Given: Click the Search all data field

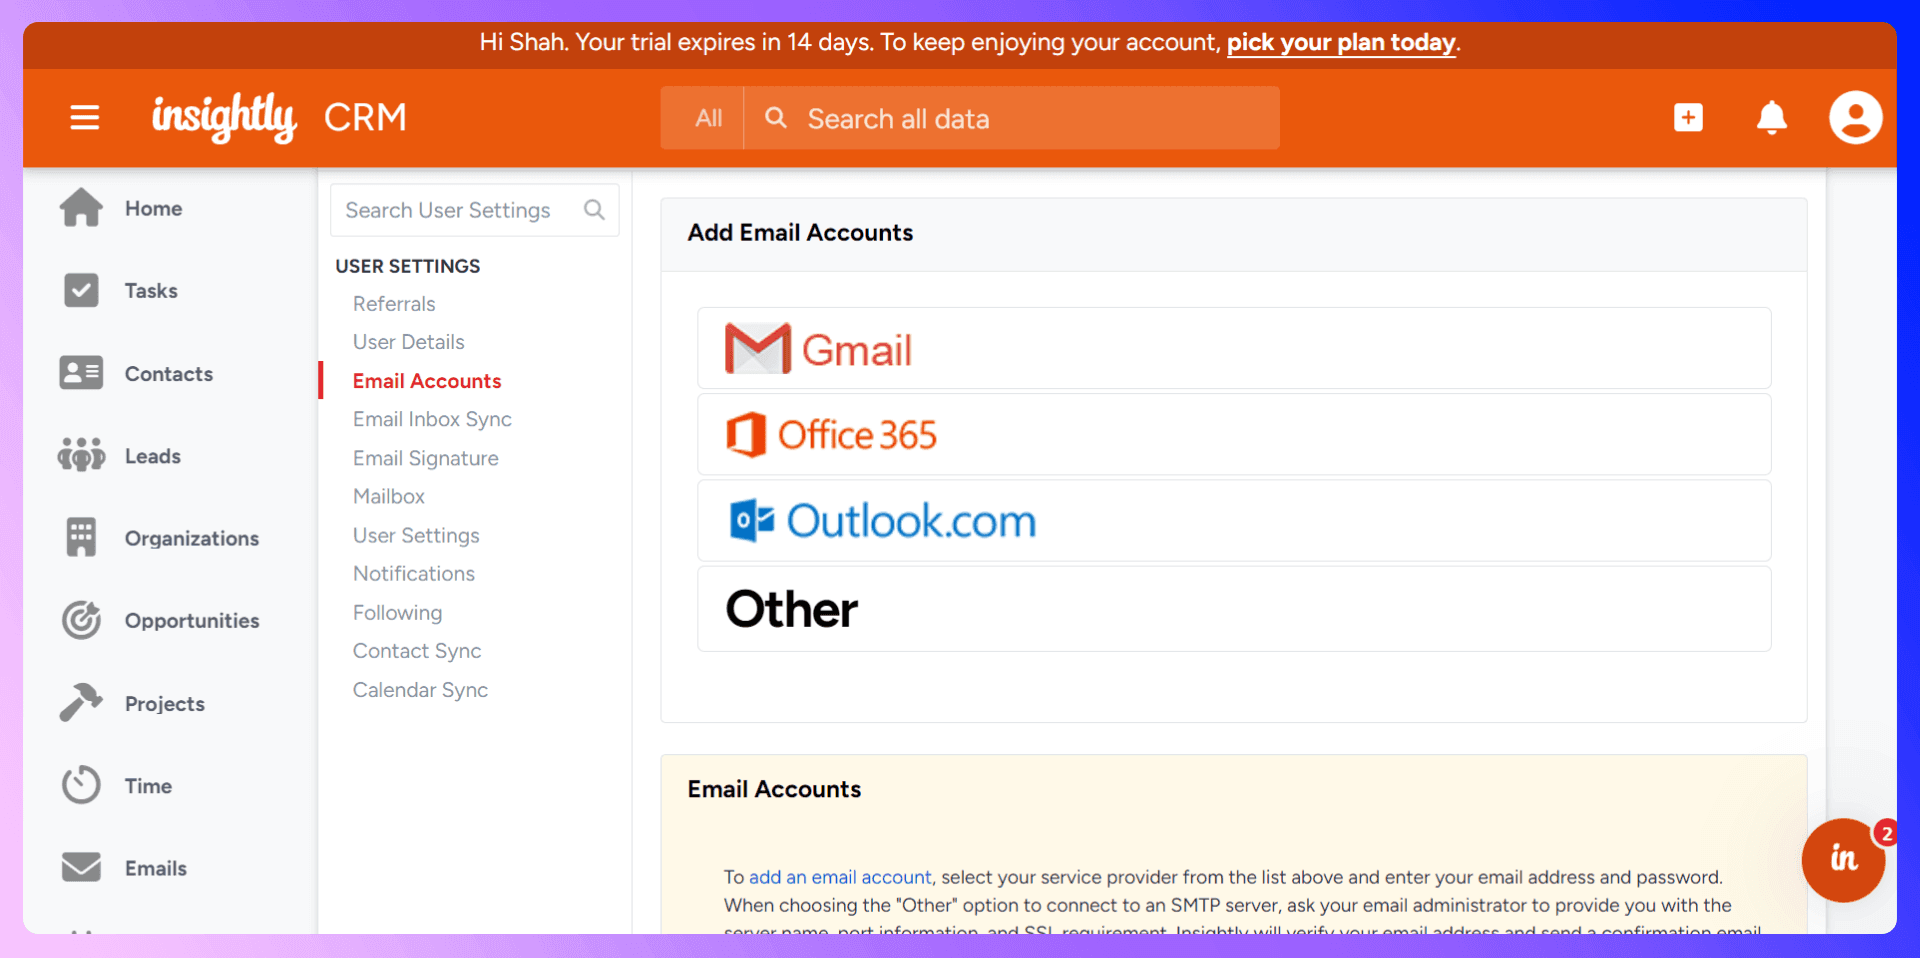Looking at the screenshot, I should click(1011, 118).
